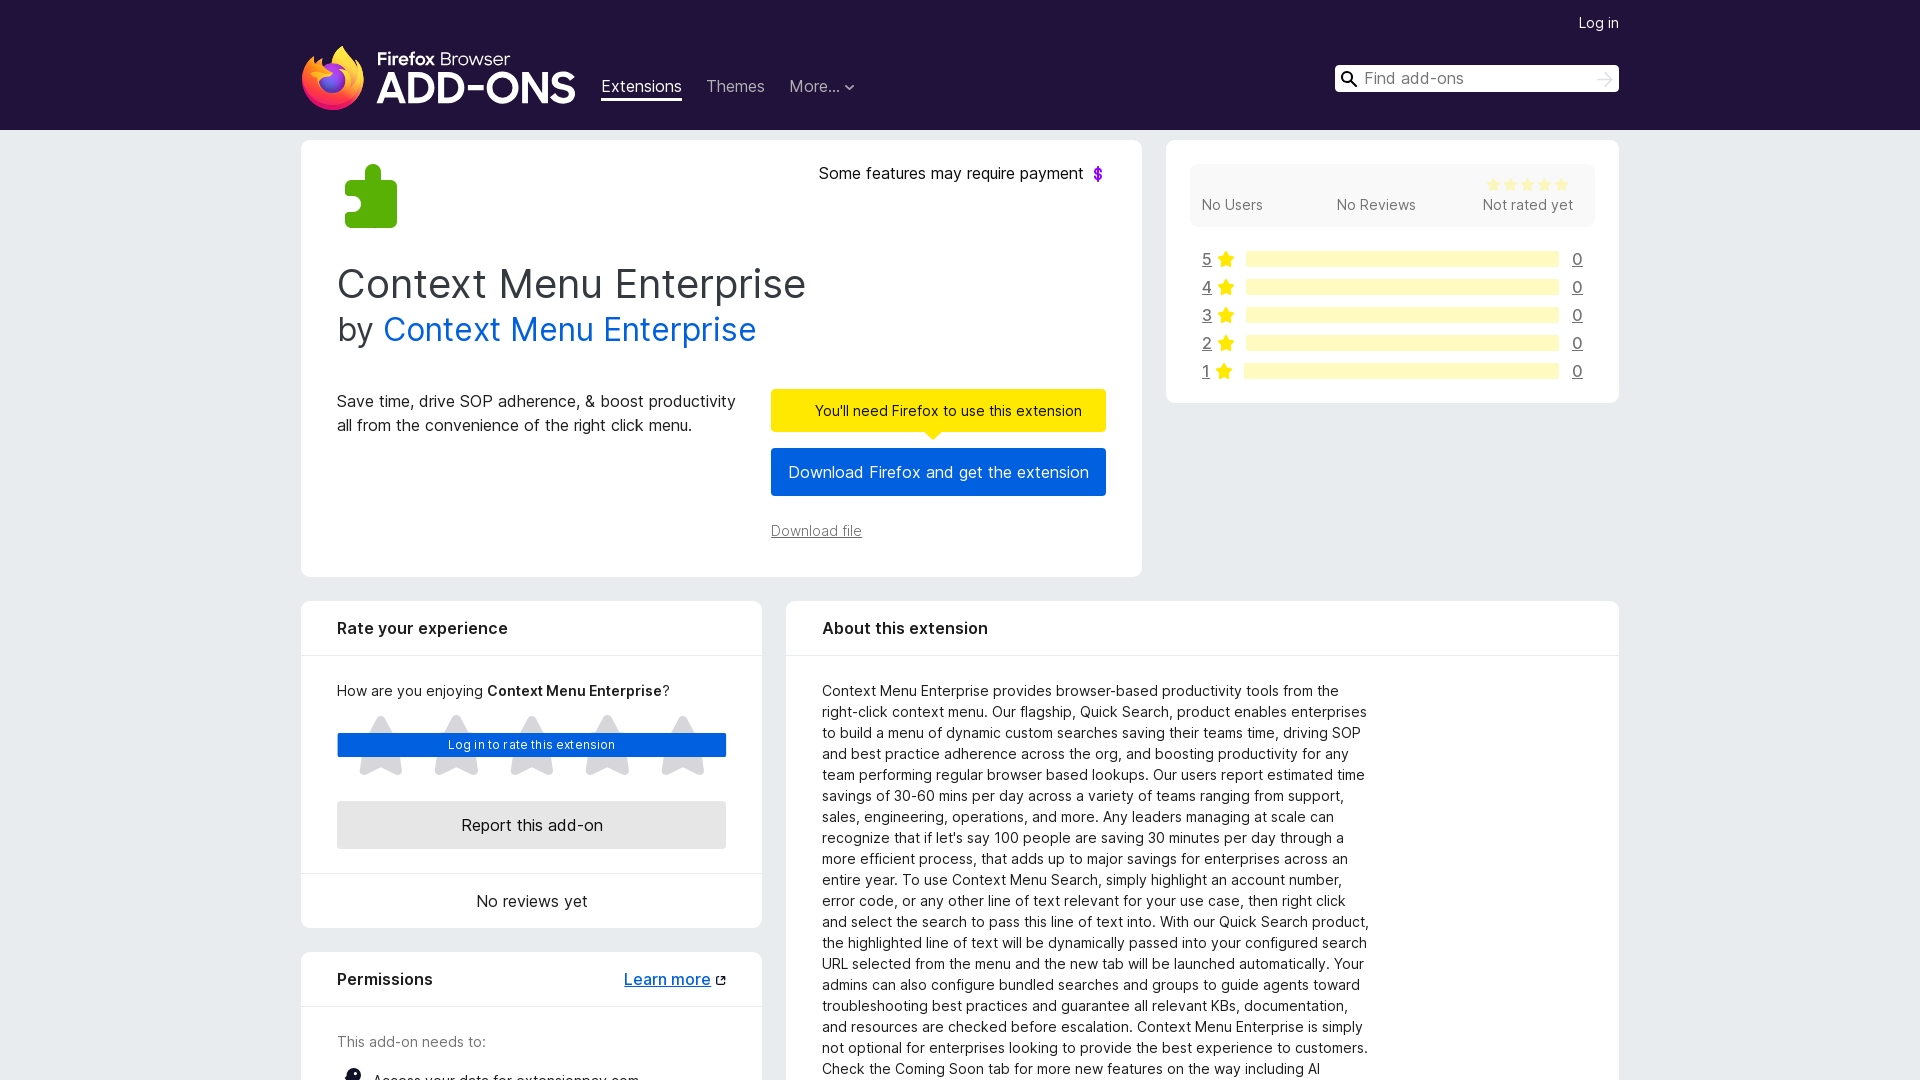Click the 1-star rating bar
Viewport: 1920px width, 1080px height.
tap(1401, 371)
